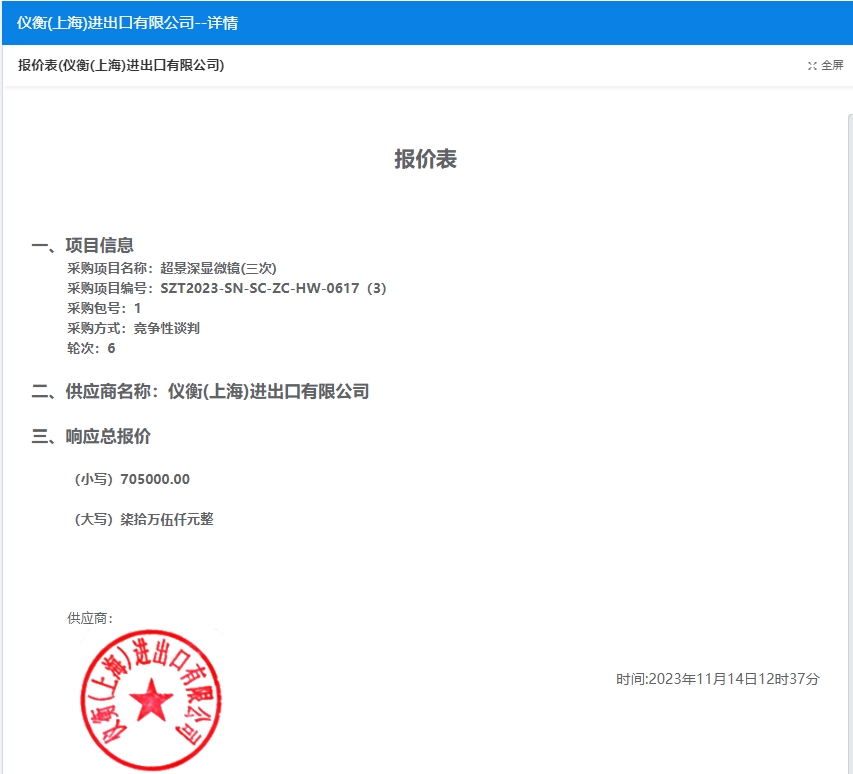Click the red company seal stamp
Image resolution: width=853 pixels, height=774 pixels.
click(151, 699)
